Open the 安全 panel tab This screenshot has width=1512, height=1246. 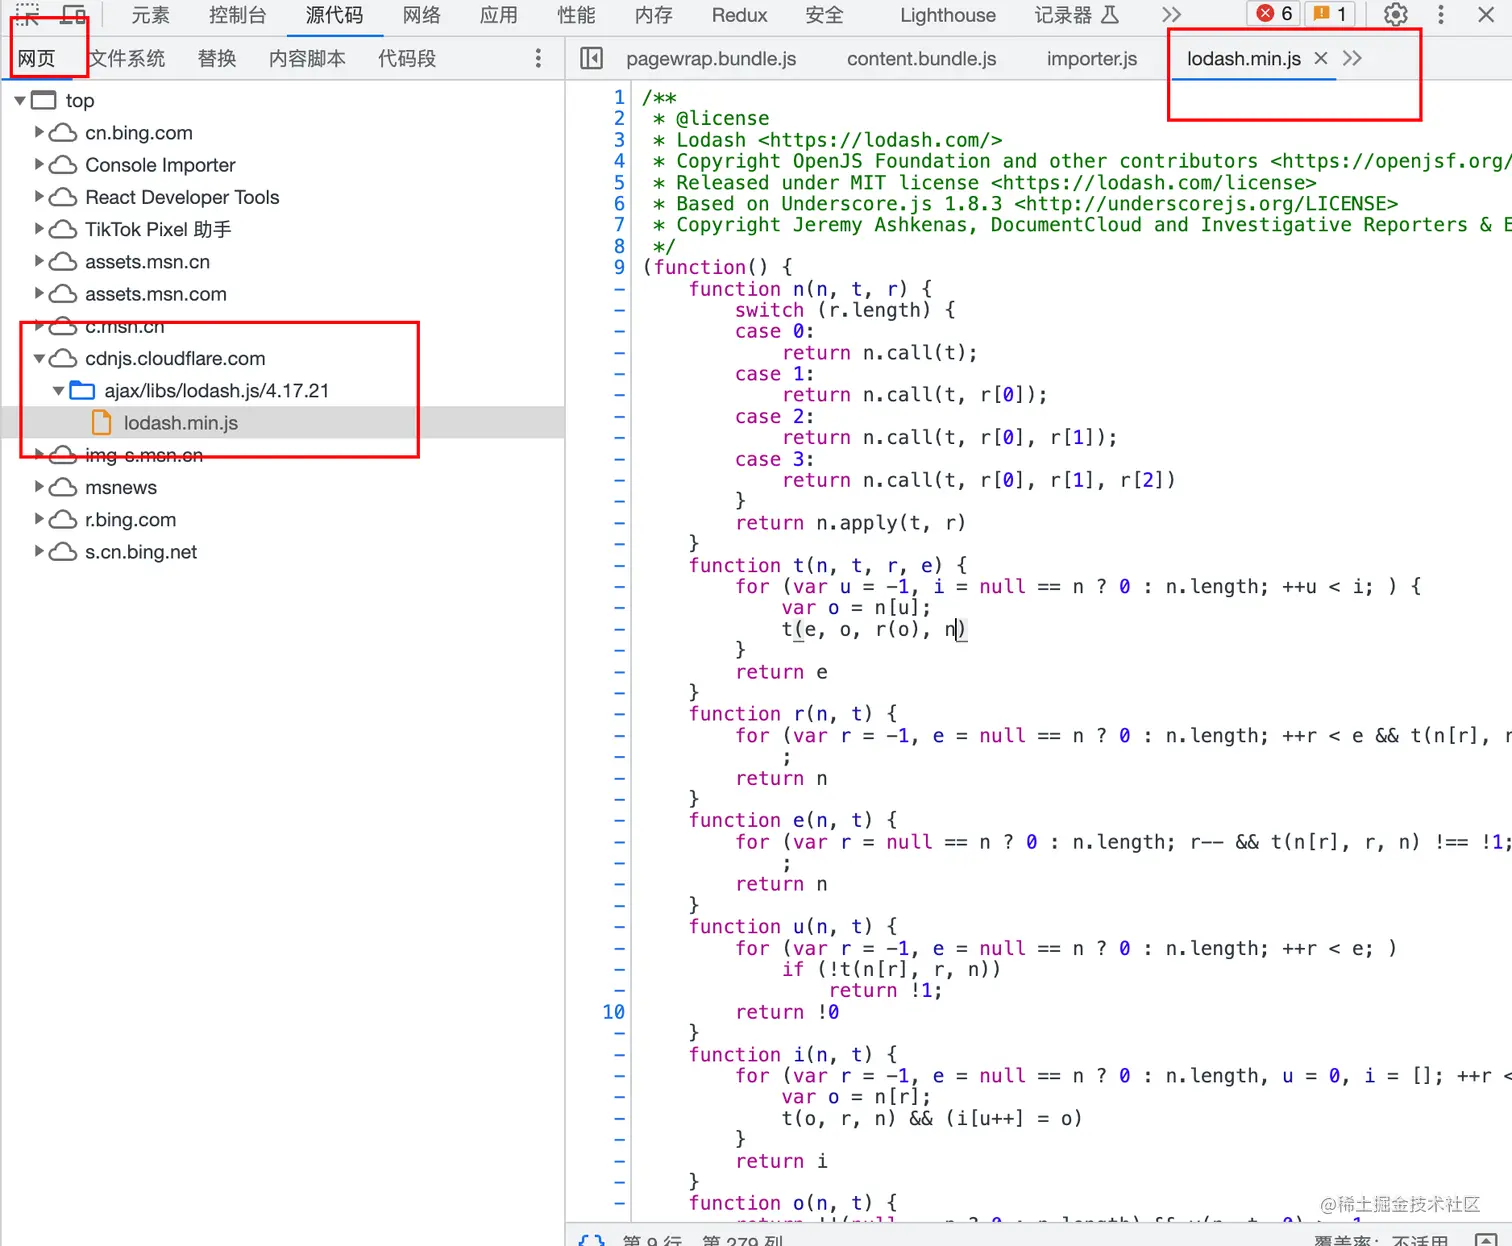click(824, 15)
